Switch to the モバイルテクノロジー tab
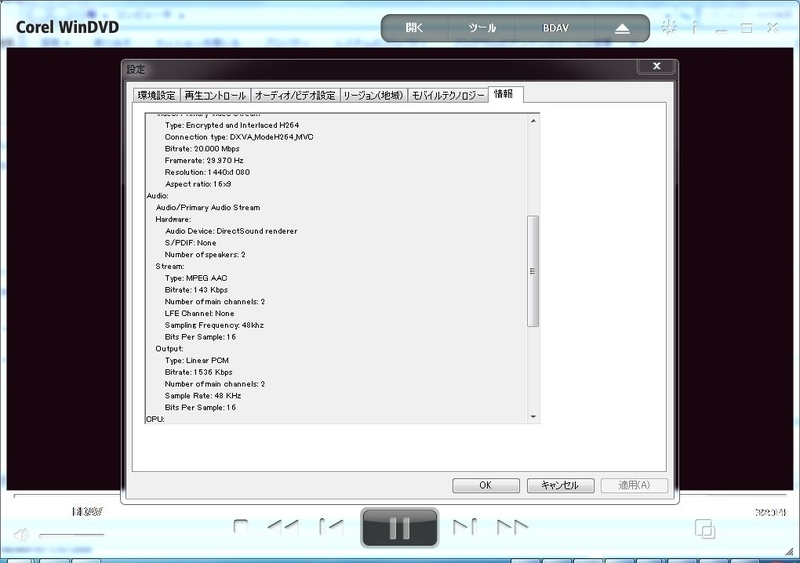Image resolution: width=800 pixels, height=563 pixels. click(447, 95)
